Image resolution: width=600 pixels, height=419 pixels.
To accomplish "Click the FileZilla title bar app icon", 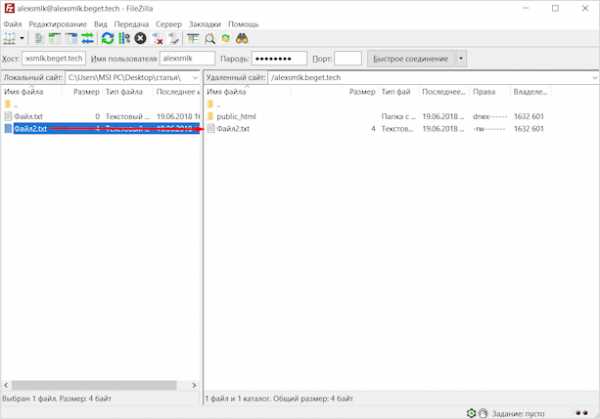I will coord(9,8).
